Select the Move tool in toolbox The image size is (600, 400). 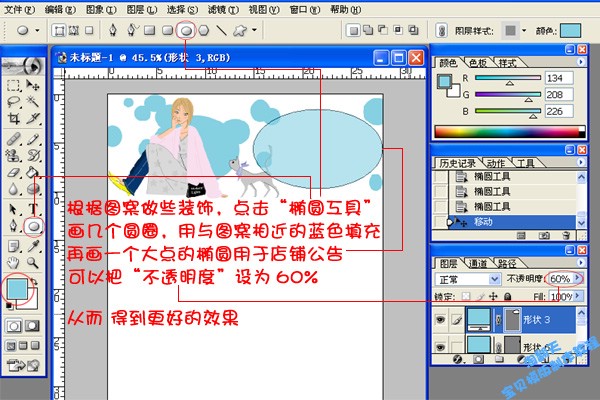pyautogui.click(x=33, y=85)
